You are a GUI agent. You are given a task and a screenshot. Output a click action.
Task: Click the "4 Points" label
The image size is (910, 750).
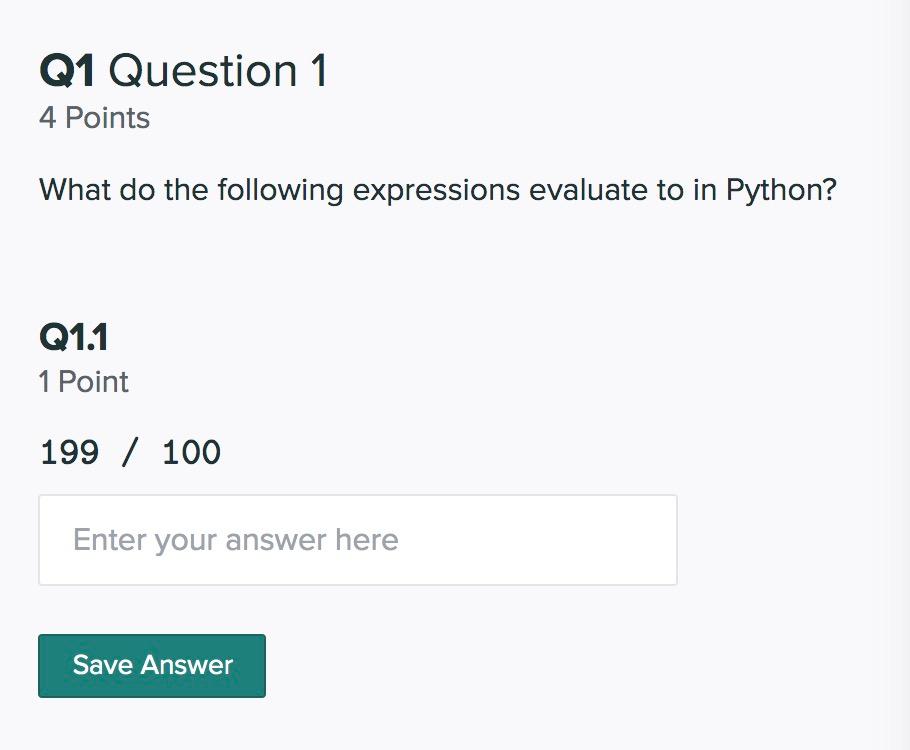click(94, 118)
